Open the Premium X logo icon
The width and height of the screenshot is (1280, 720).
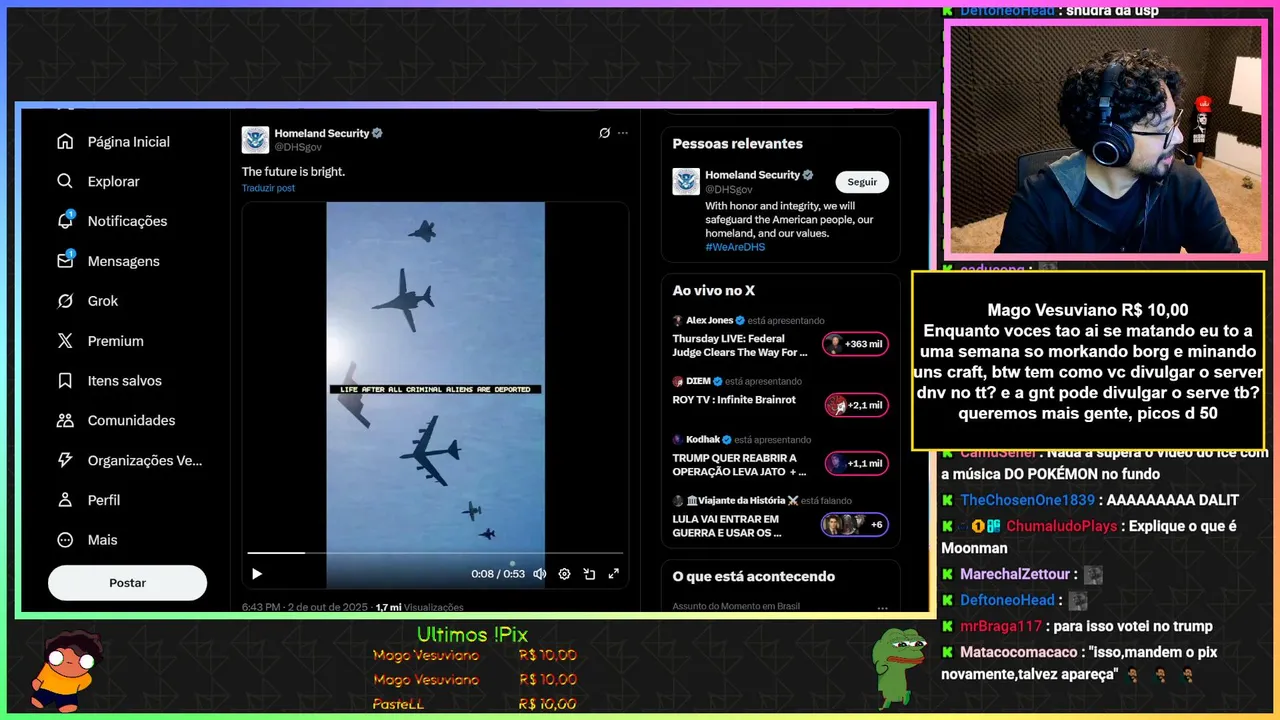click(65, 341)
